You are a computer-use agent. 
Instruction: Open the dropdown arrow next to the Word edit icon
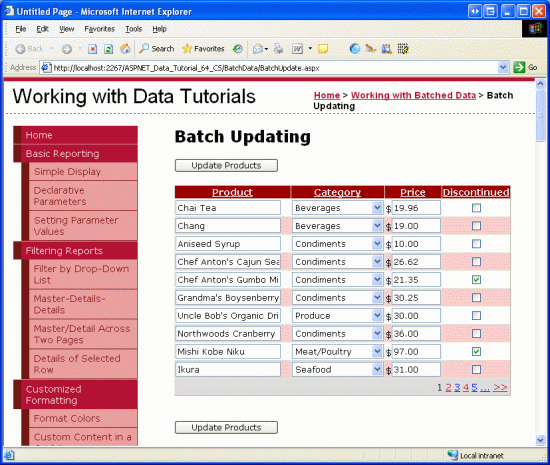click(x=310, y=48)
